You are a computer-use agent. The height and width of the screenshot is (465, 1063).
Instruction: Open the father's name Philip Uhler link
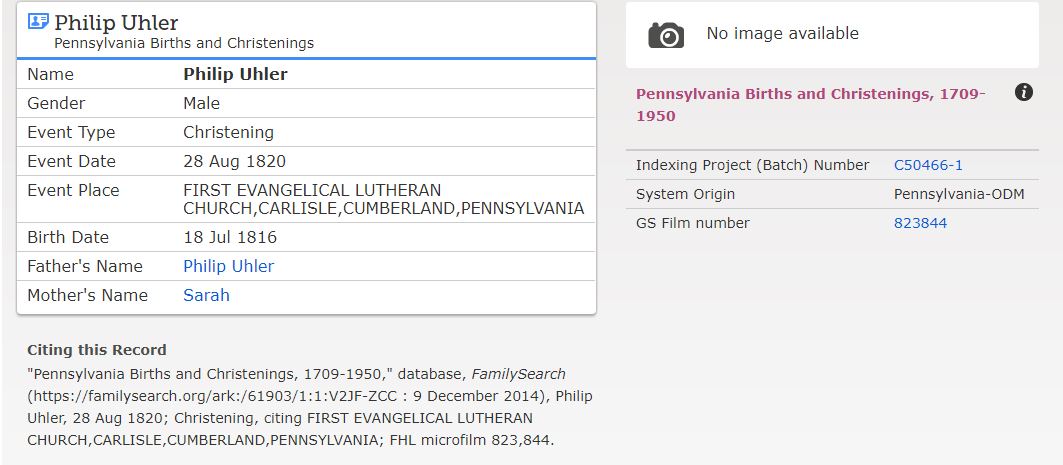click(x=228, y=266)
